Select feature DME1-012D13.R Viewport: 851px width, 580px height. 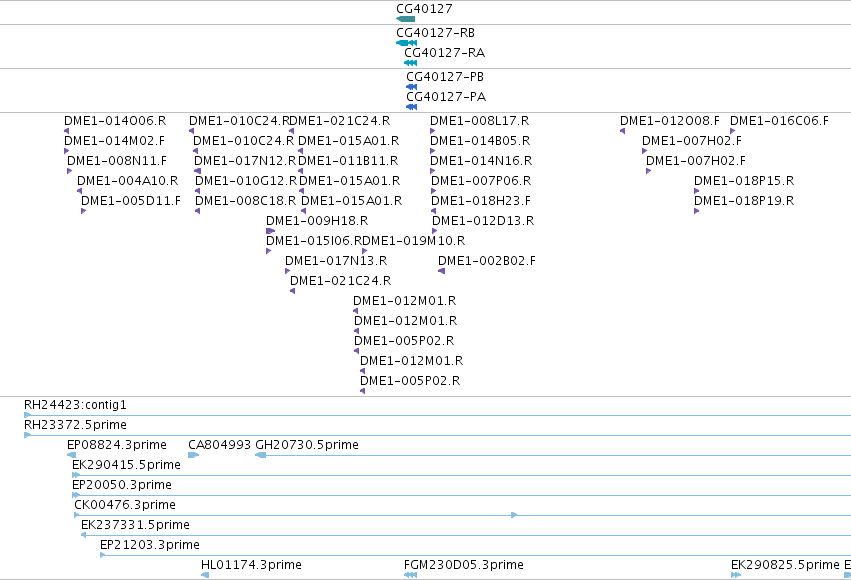click(x=483, y=221)
